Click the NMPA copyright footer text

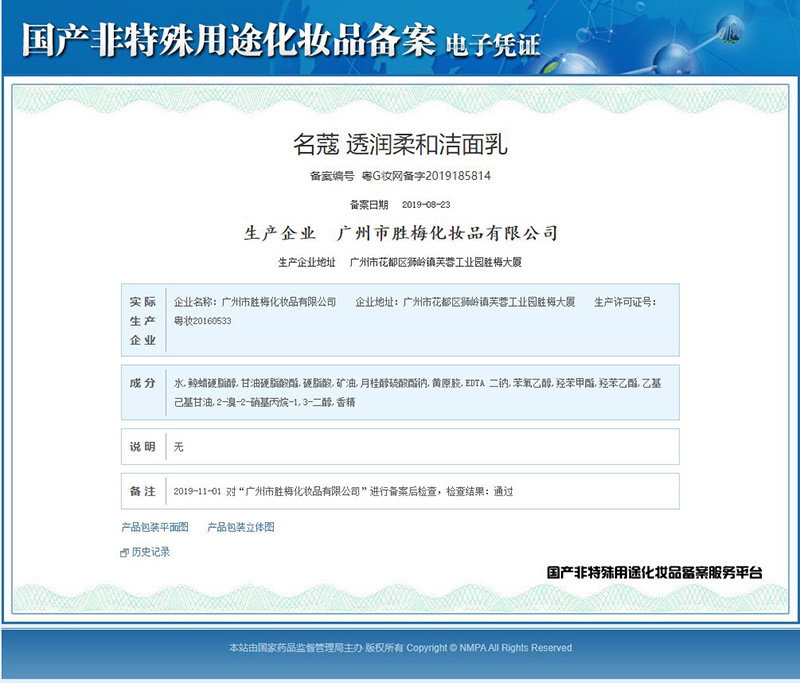click(401, 648)
